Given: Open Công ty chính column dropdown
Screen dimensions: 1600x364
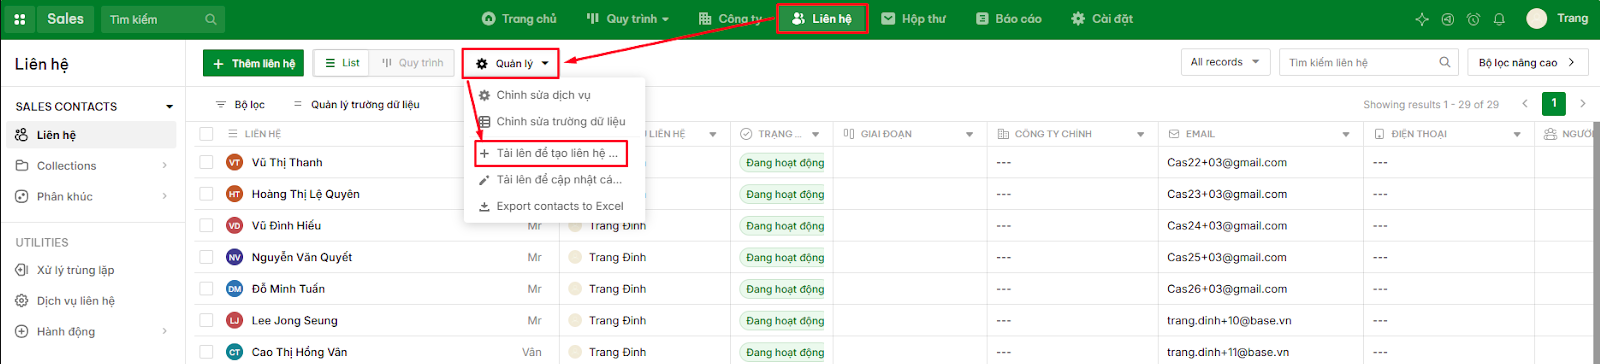Looking at the screenshot, I should tap(1141, 134).
